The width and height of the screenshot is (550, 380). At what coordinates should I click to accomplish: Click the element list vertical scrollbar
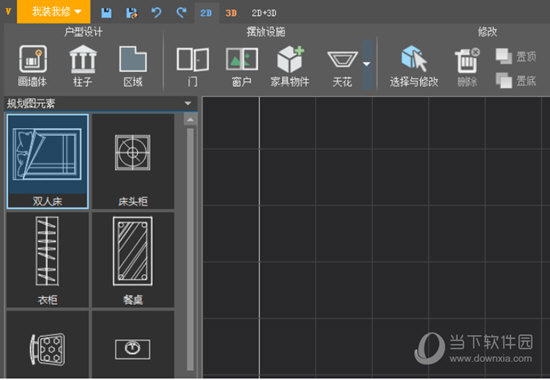click(x=190, y=249)
